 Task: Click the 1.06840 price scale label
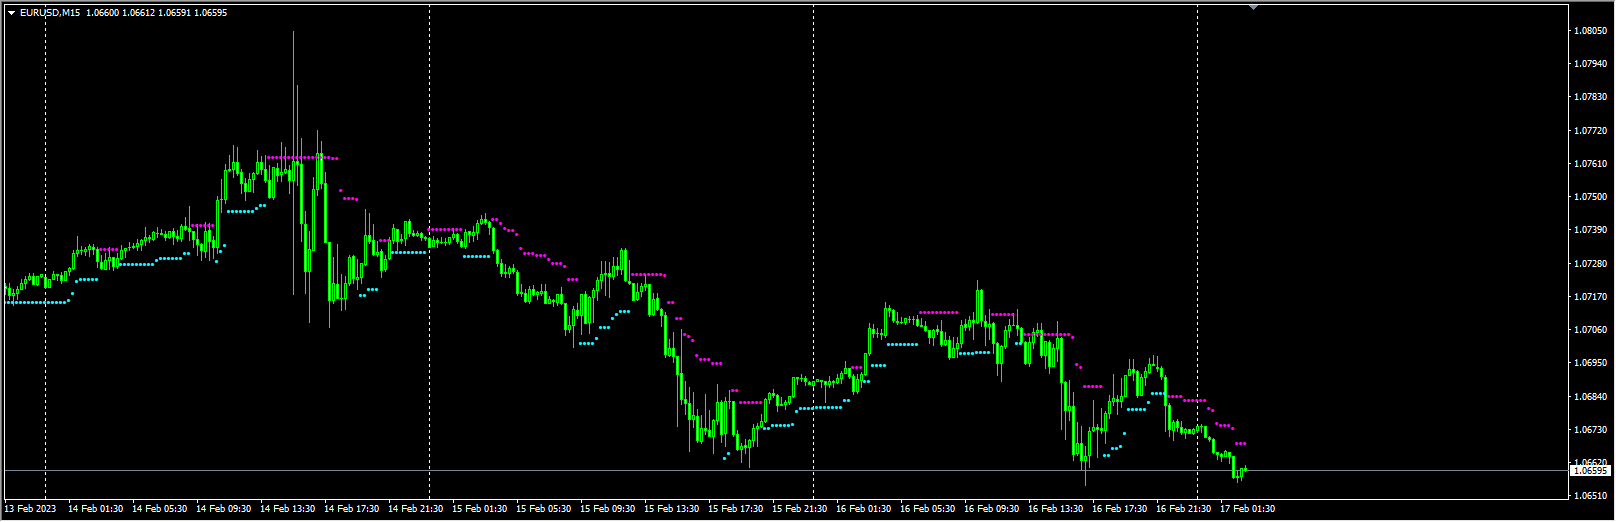coord(1590,397)
